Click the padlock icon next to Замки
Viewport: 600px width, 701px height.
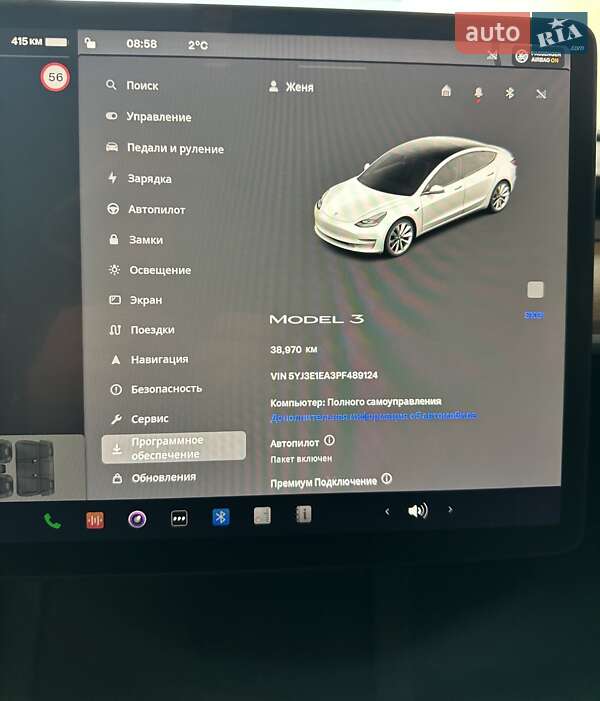pyautogui.click(x=114, y=239)
